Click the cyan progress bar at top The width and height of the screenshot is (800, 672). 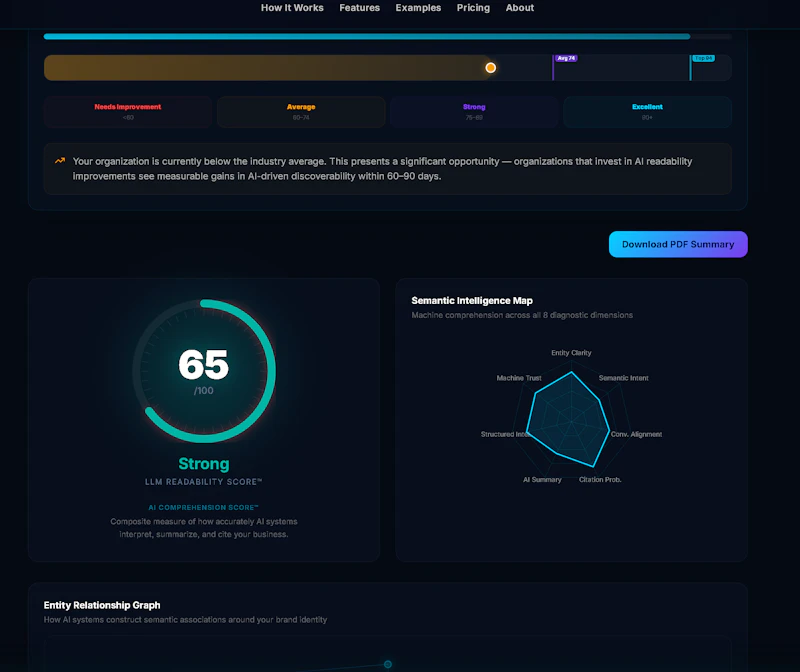click(x=367, y=37)
